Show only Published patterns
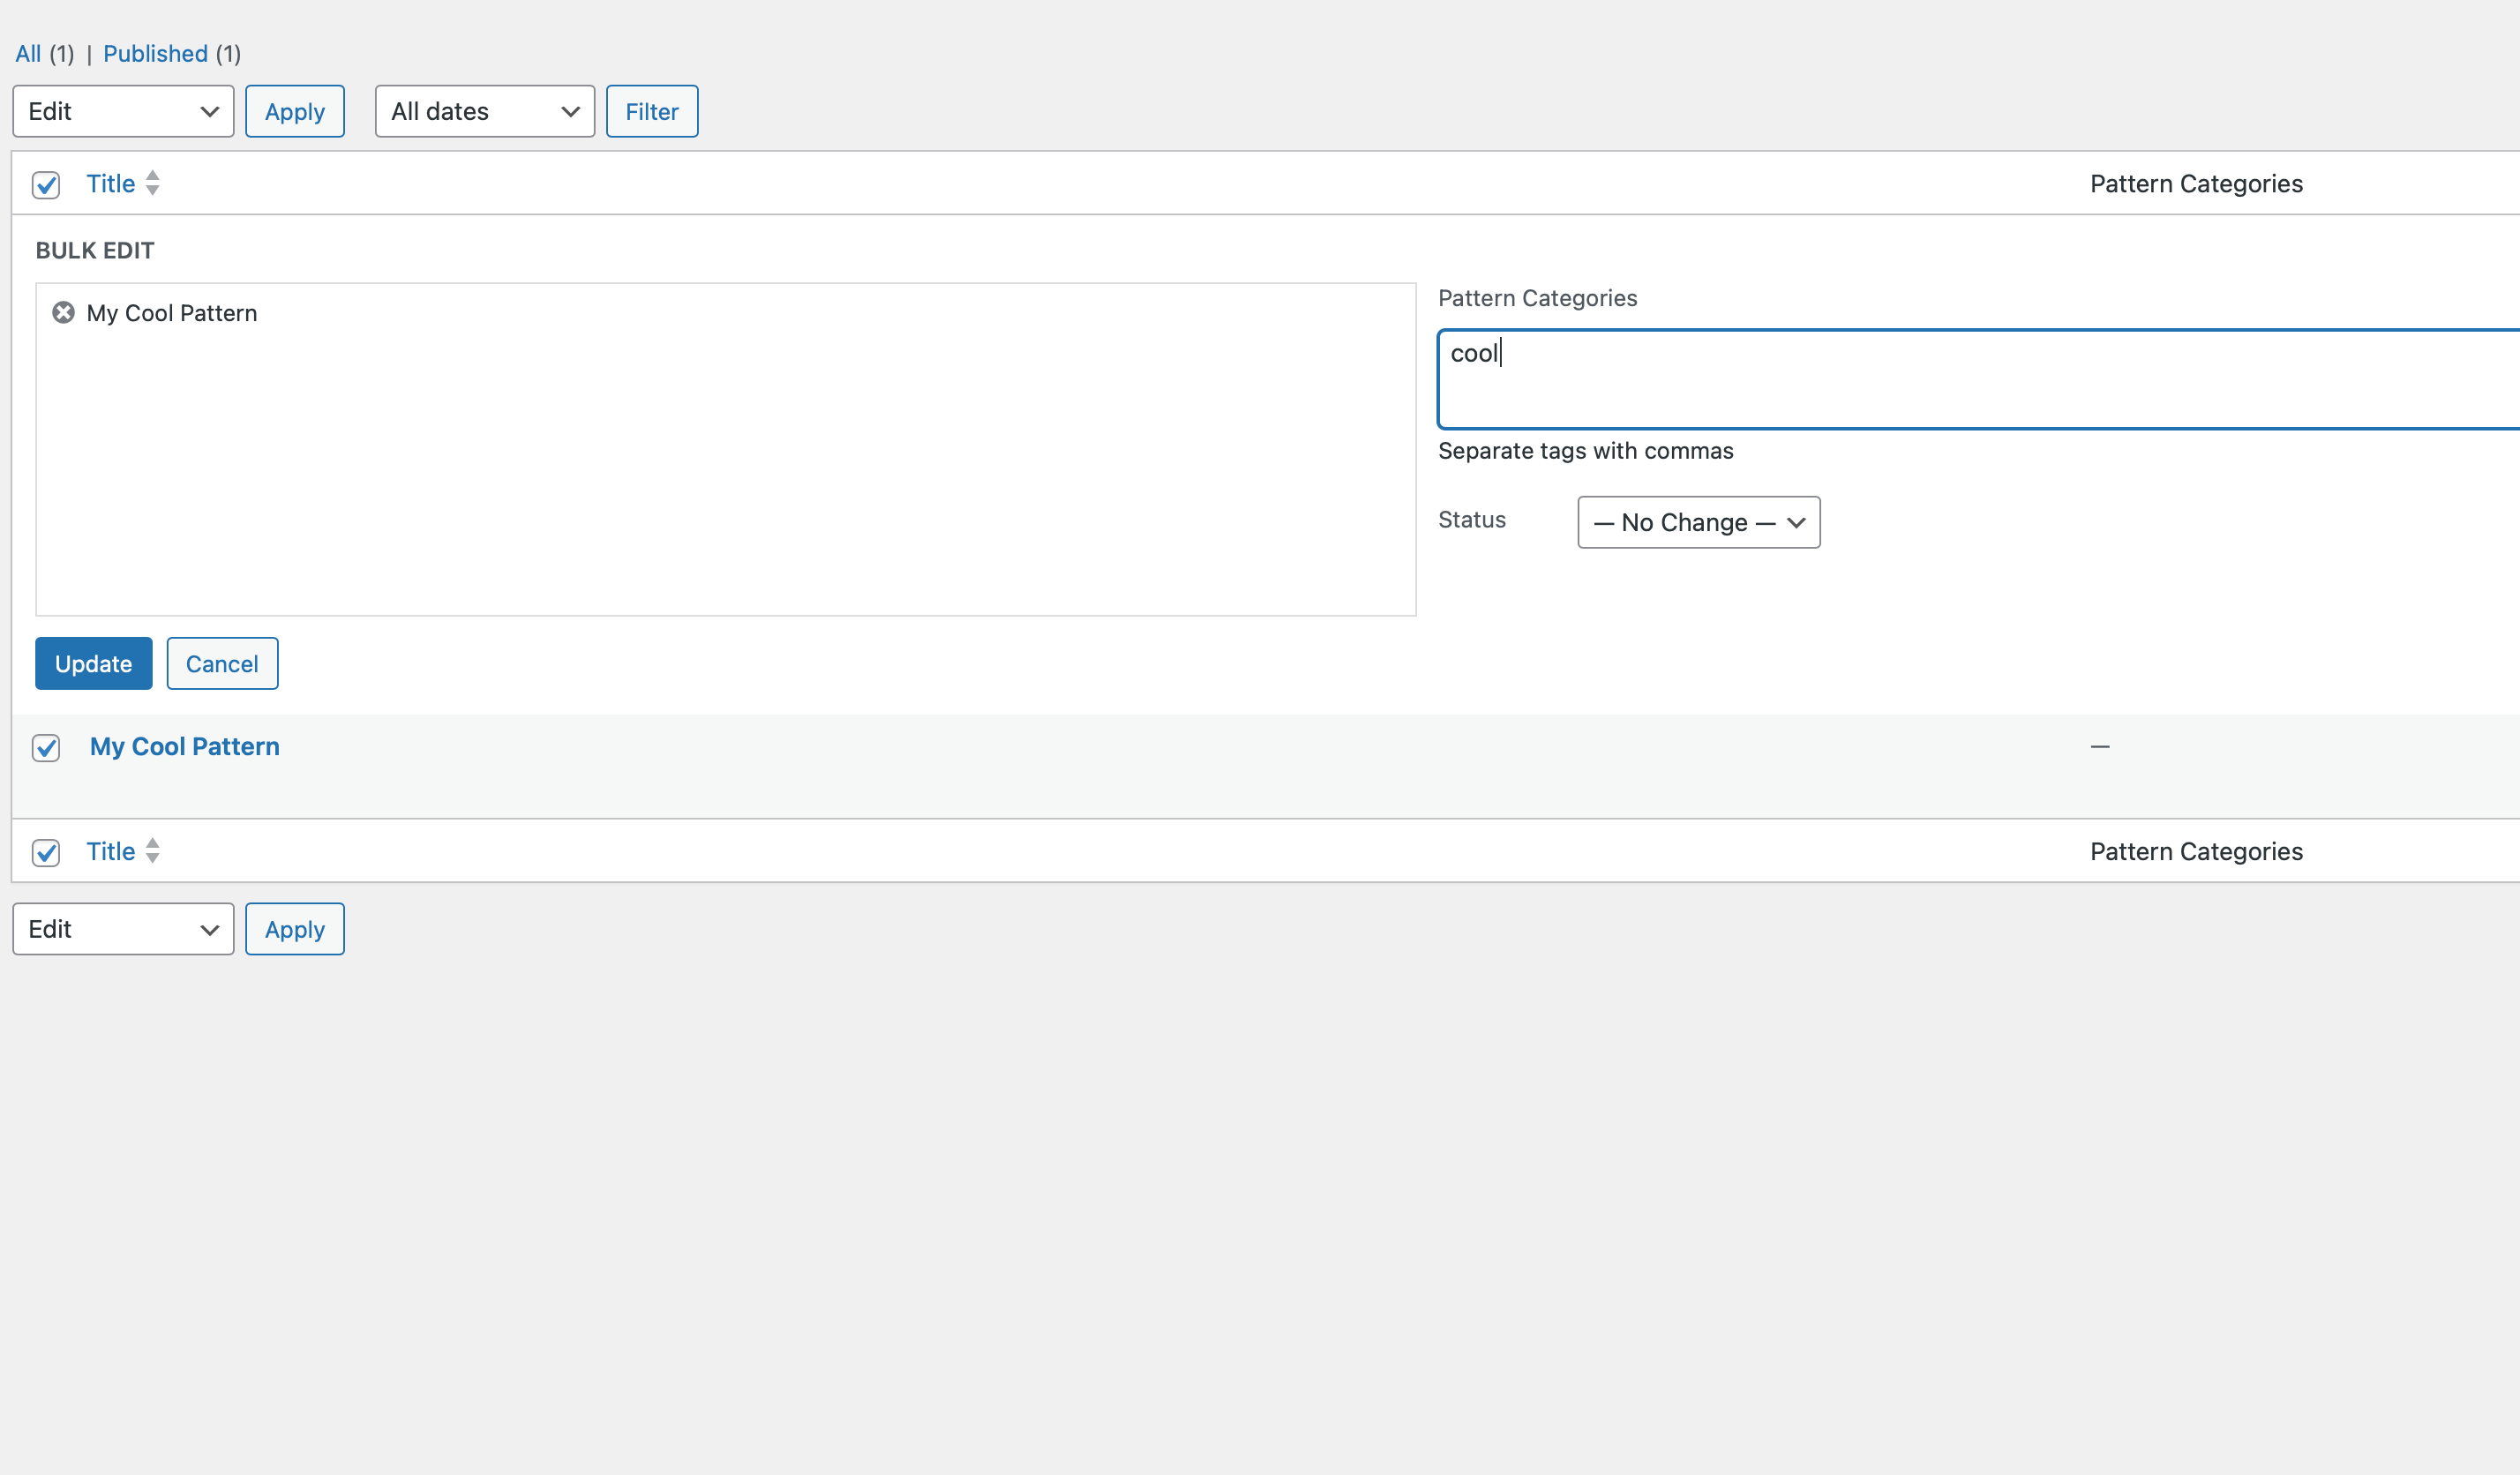 [155, 54]
